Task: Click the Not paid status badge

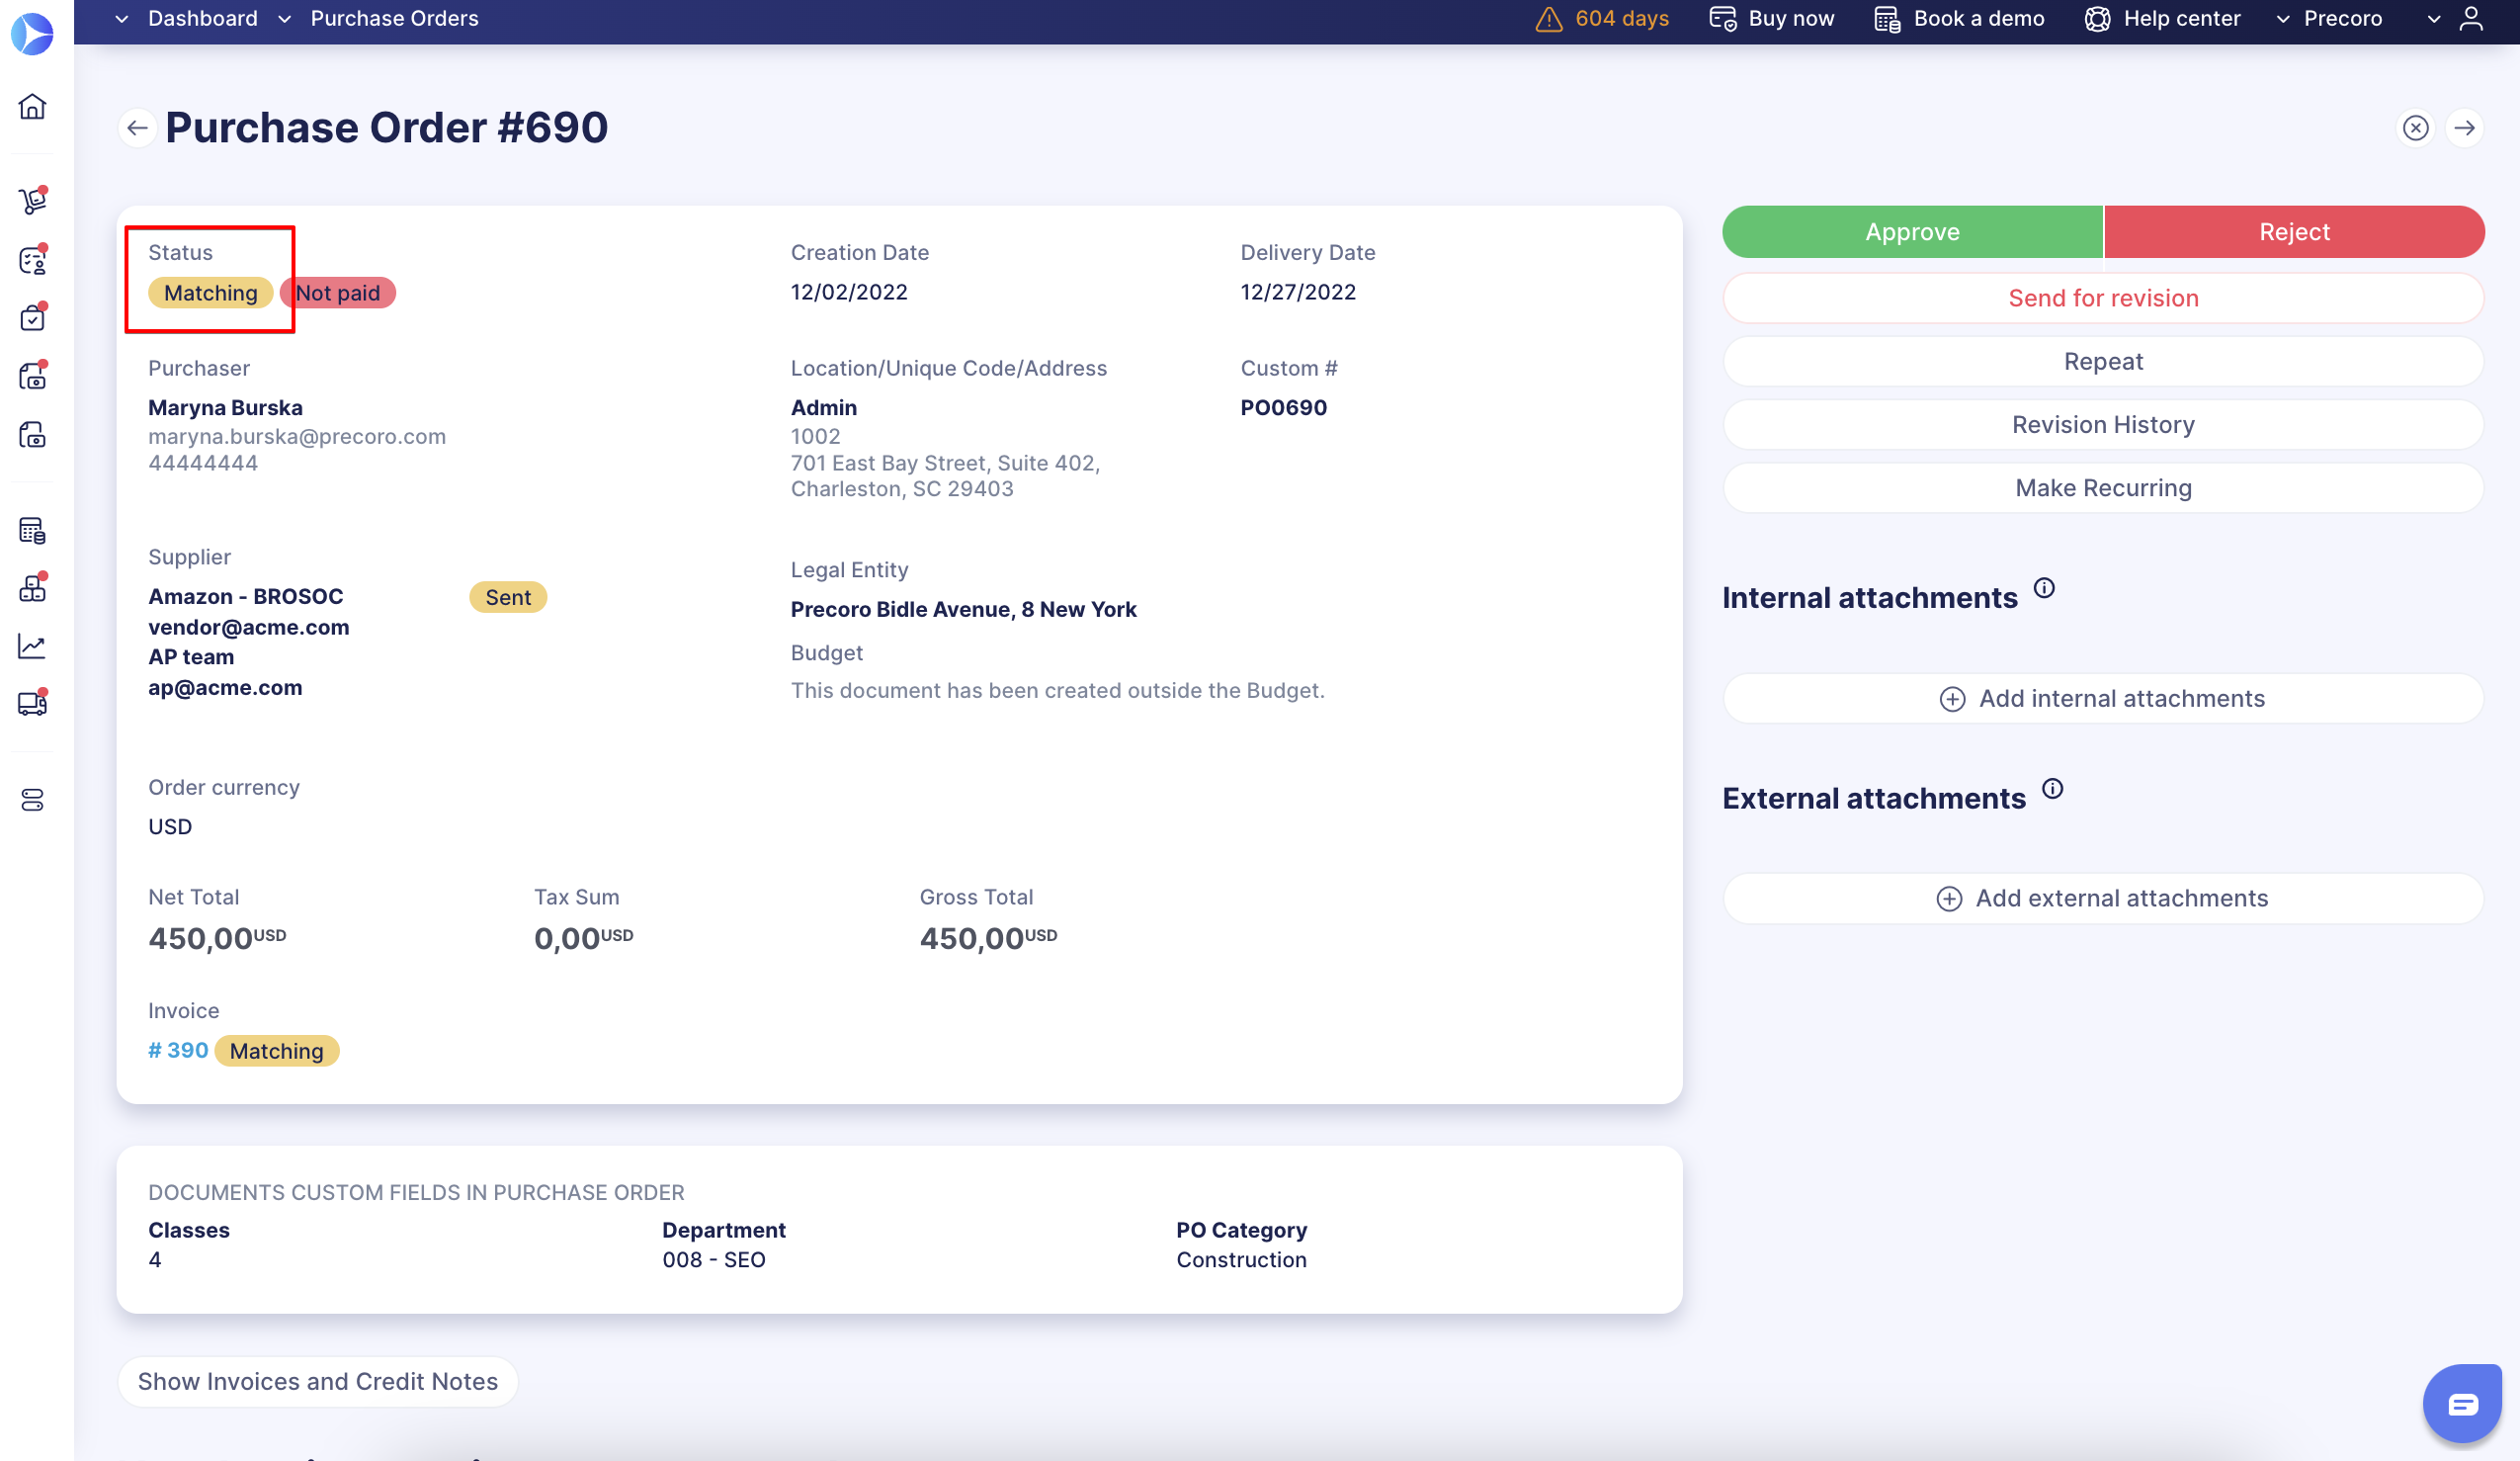Action: coord(338,293)
